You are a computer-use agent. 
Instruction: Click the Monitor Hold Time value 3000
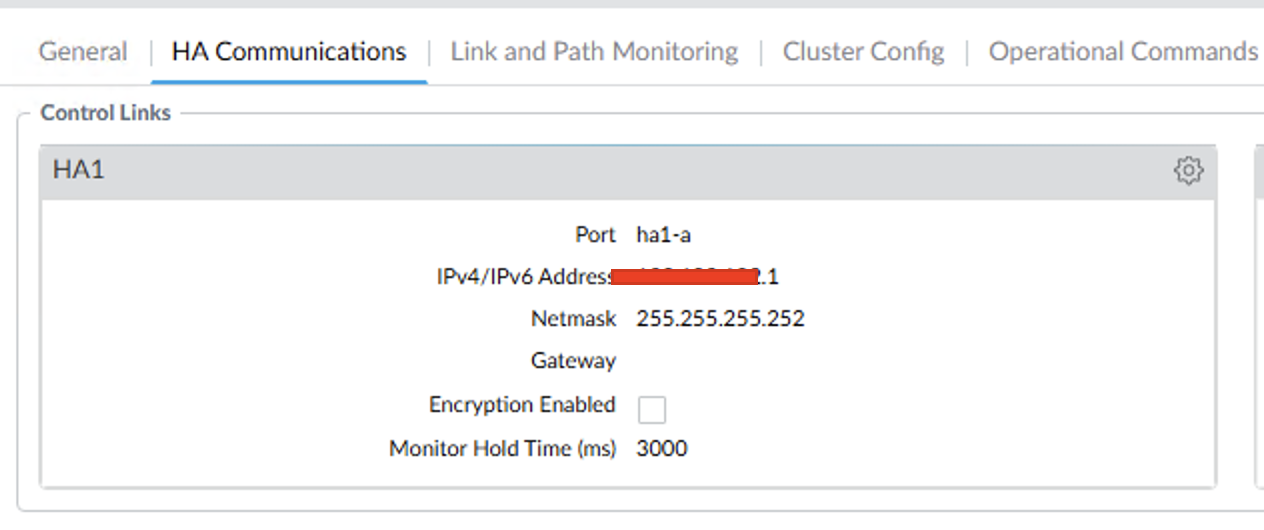click(x=662, y=448)
